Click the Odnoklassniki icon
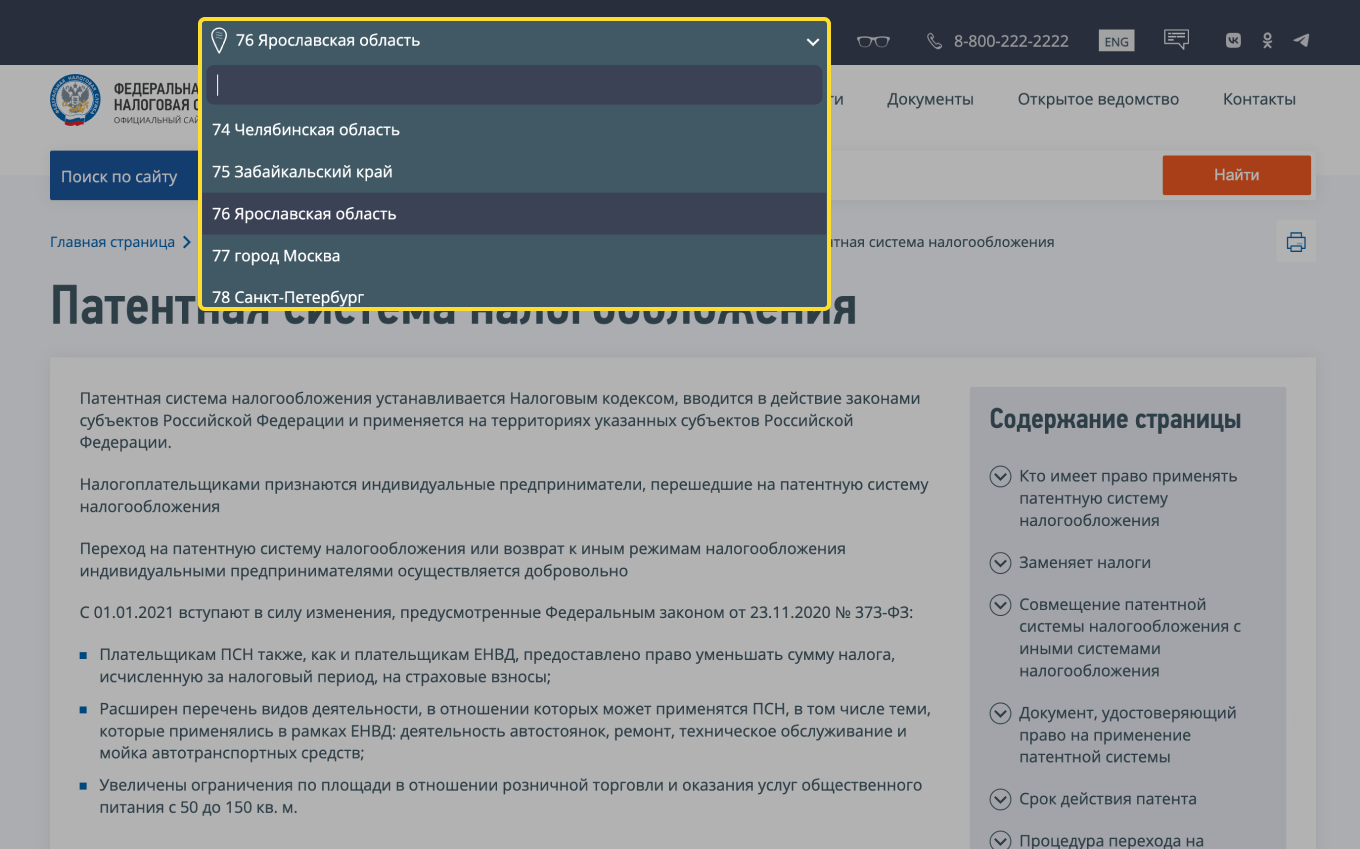The width and height of the screenshot is (1360, 849). [x=1267, y=40]
